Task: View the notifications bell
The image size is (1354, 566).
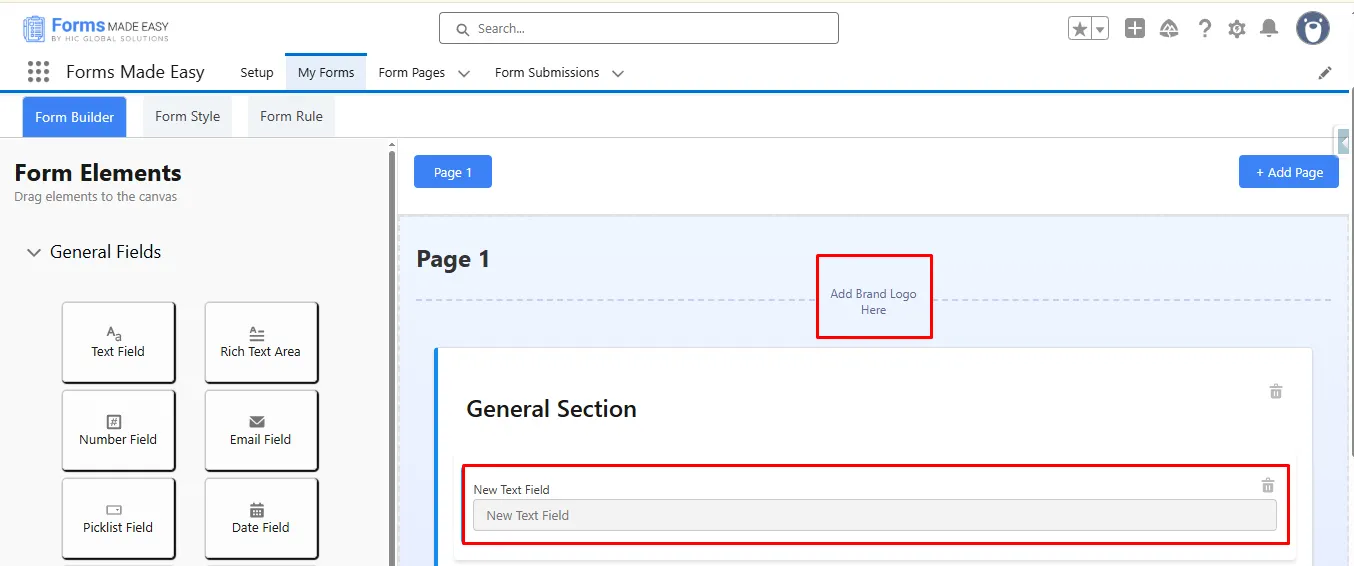Action: tap(1269, 28)
